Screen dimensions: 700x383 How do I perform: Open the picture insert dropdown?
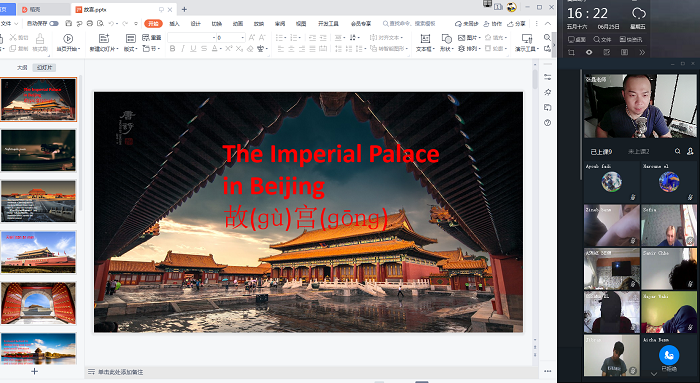pos(469,37)
